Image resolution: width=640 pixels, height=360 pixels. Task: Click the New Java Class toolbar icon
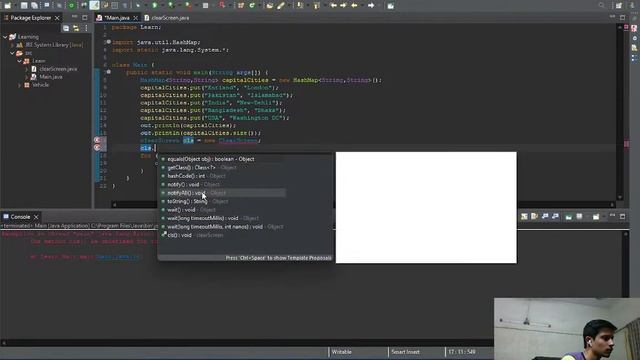pyautogui.click(x=252, y=5)
